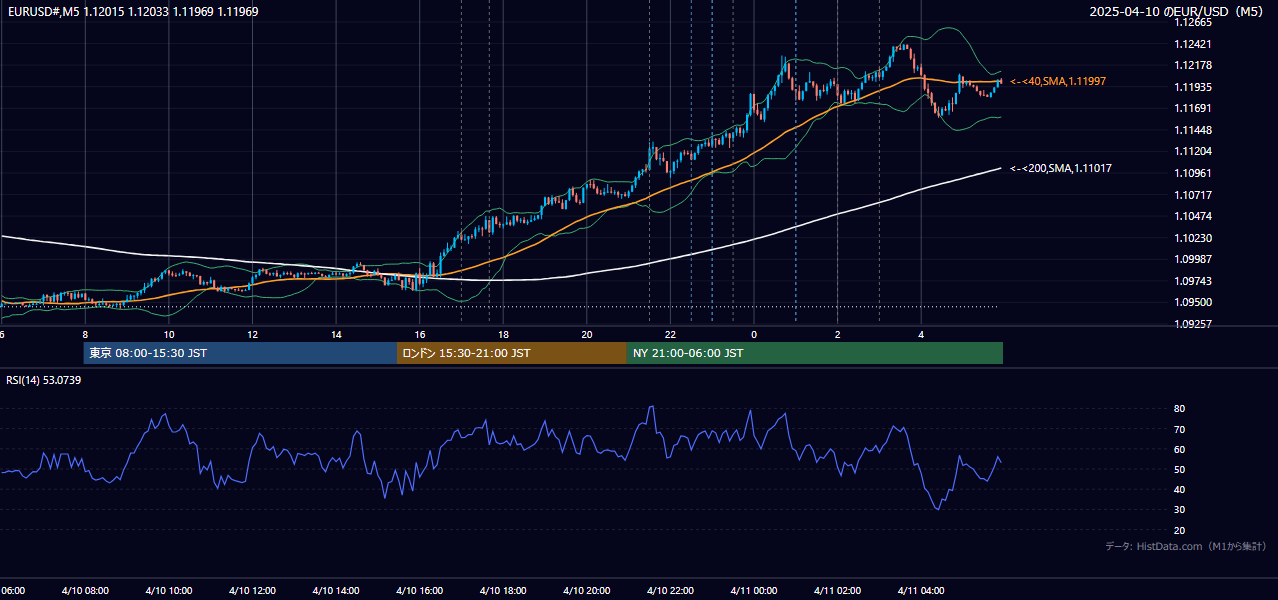Click price axis value 1.11204
Image resolution: width=1278 pixels, height=600 pixels.
coord(1192,151)
